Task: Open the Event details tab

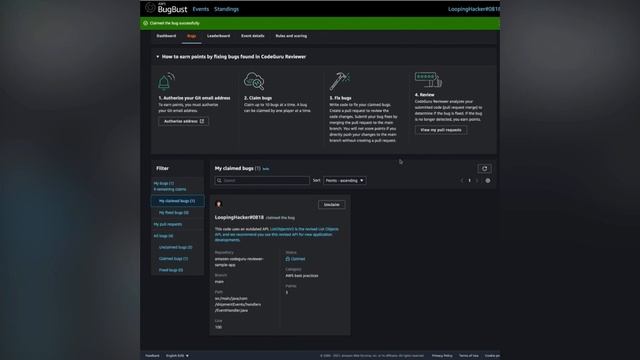Action: 253,36
